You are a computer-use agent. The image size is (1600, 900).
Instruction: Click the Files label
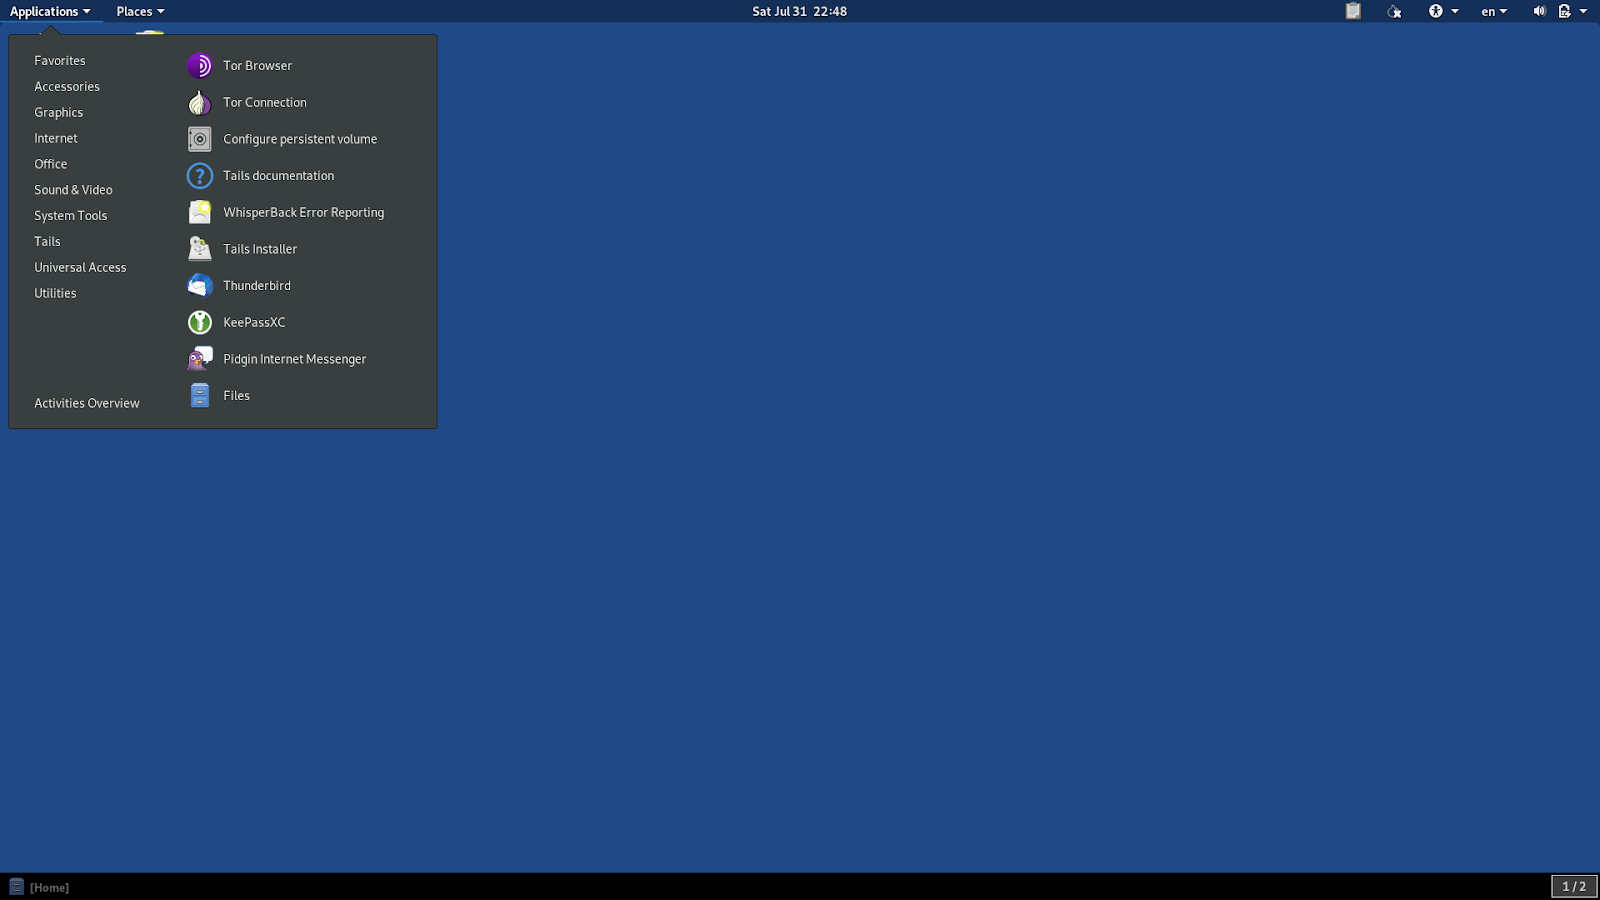[x=237, y=396]
